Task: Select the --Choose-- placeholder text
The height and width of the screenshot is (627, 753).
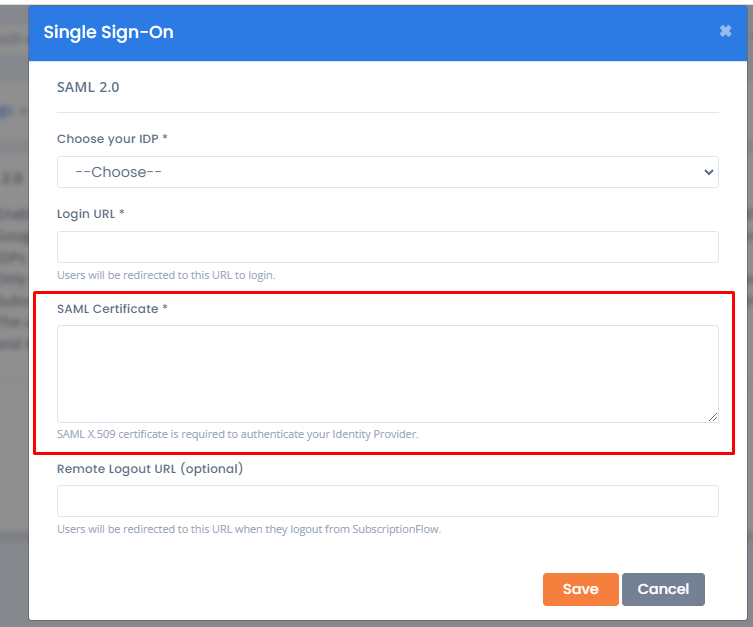Action: tap(118, 172)
